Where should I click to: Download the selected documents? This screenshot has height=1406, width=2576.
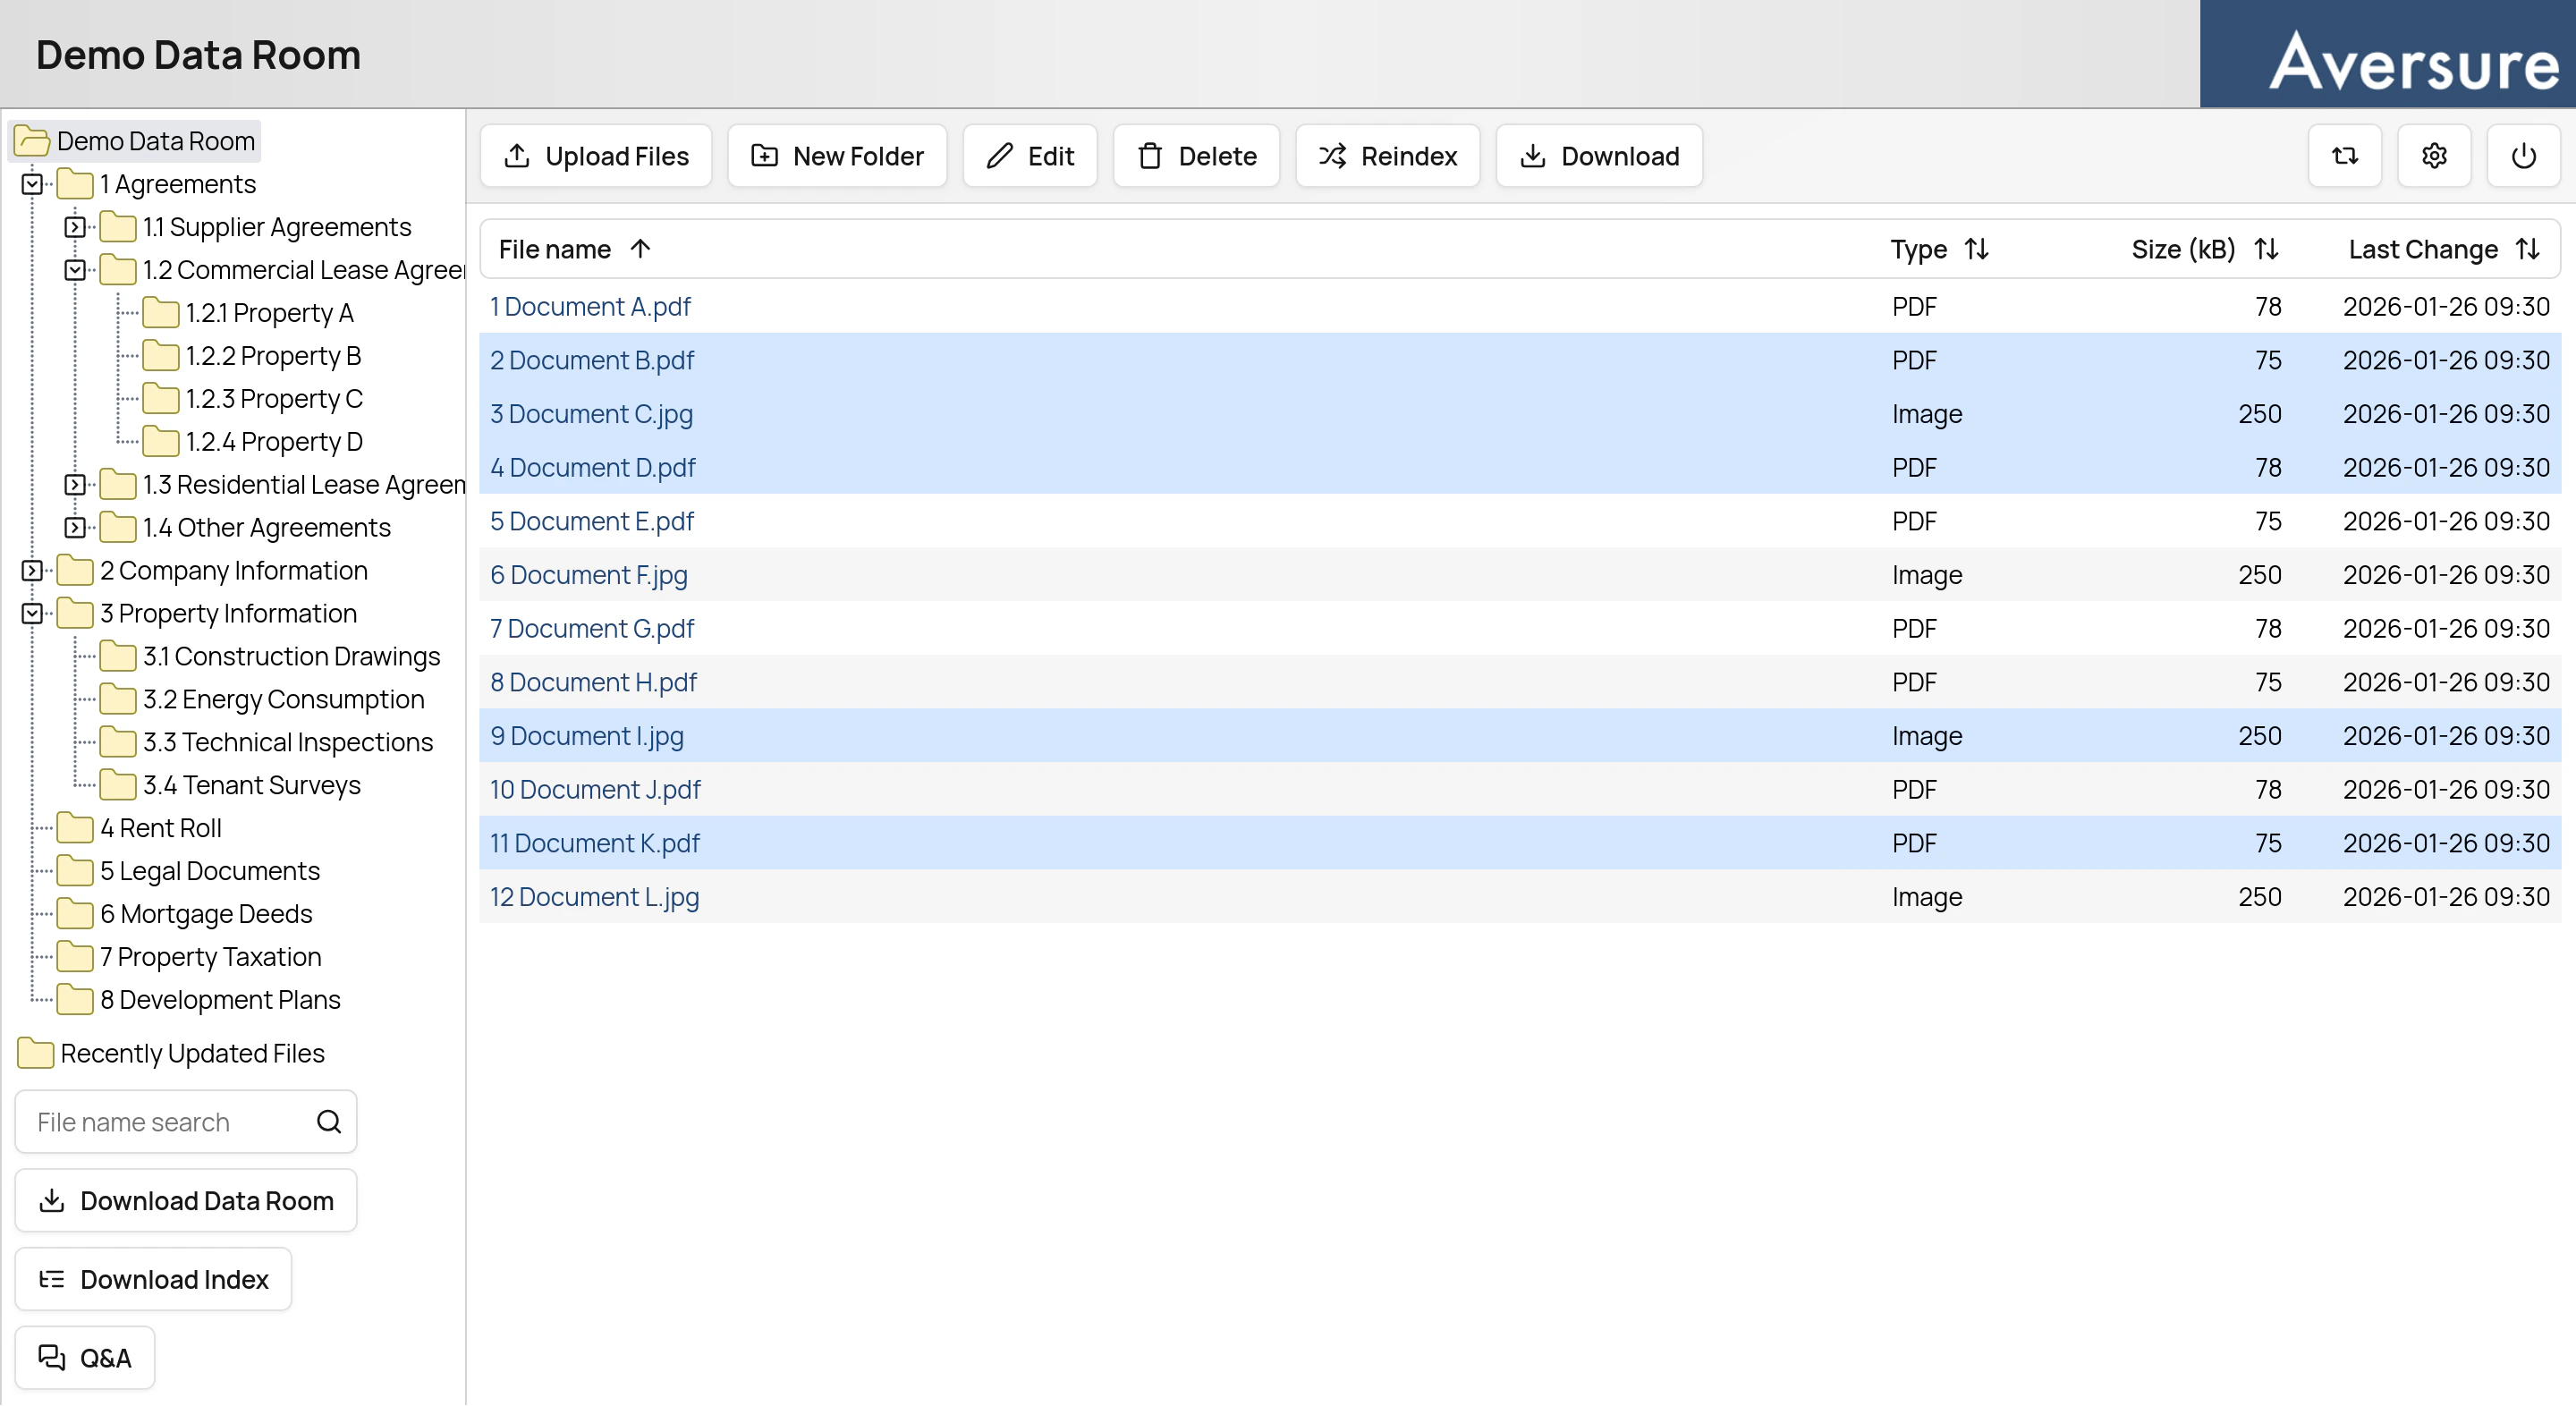coord(1597,156)
